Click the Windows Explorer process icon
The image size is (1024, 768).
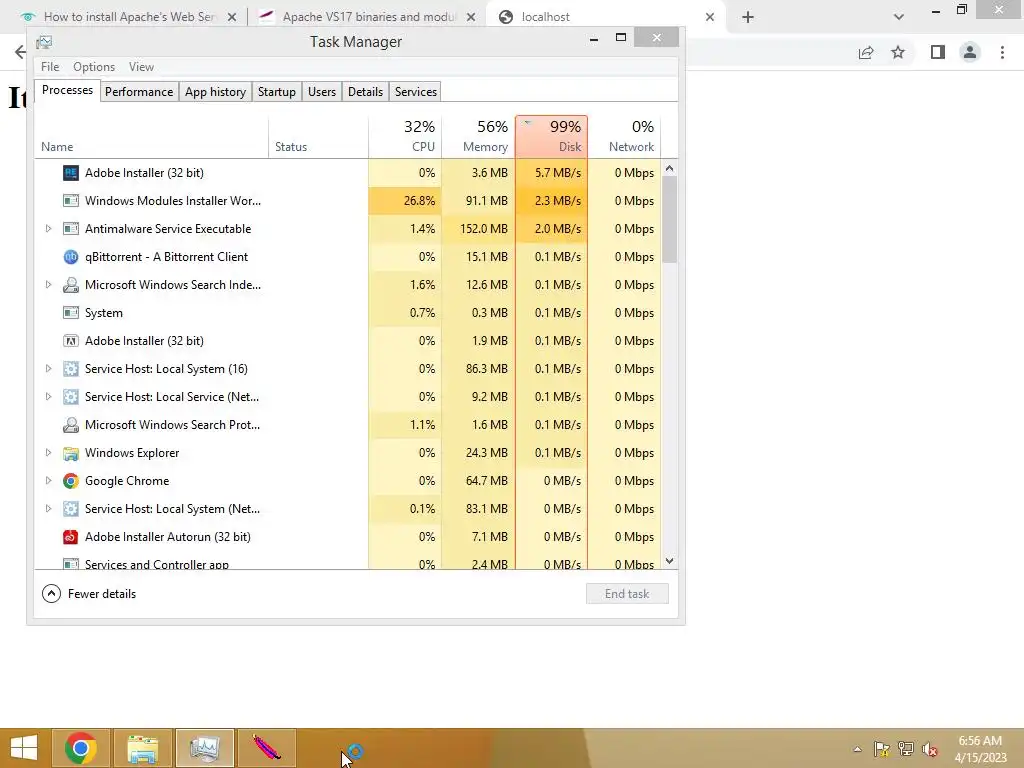coord(71,453)
